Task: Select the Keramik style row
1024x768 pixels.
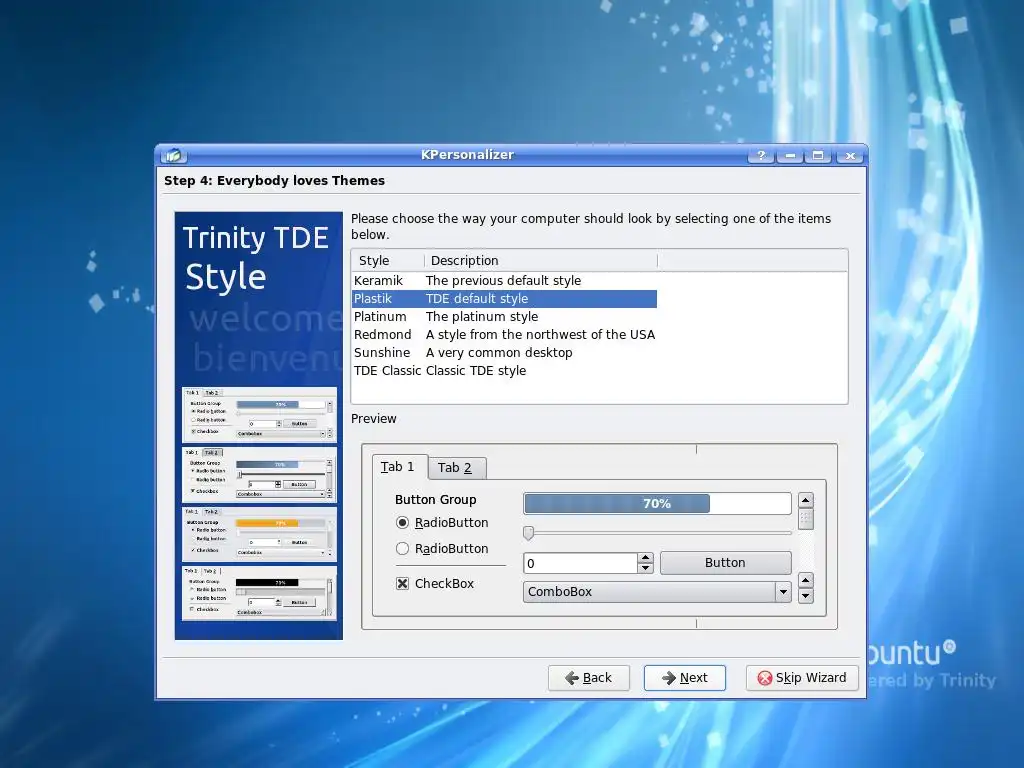Action: [504, 281]
